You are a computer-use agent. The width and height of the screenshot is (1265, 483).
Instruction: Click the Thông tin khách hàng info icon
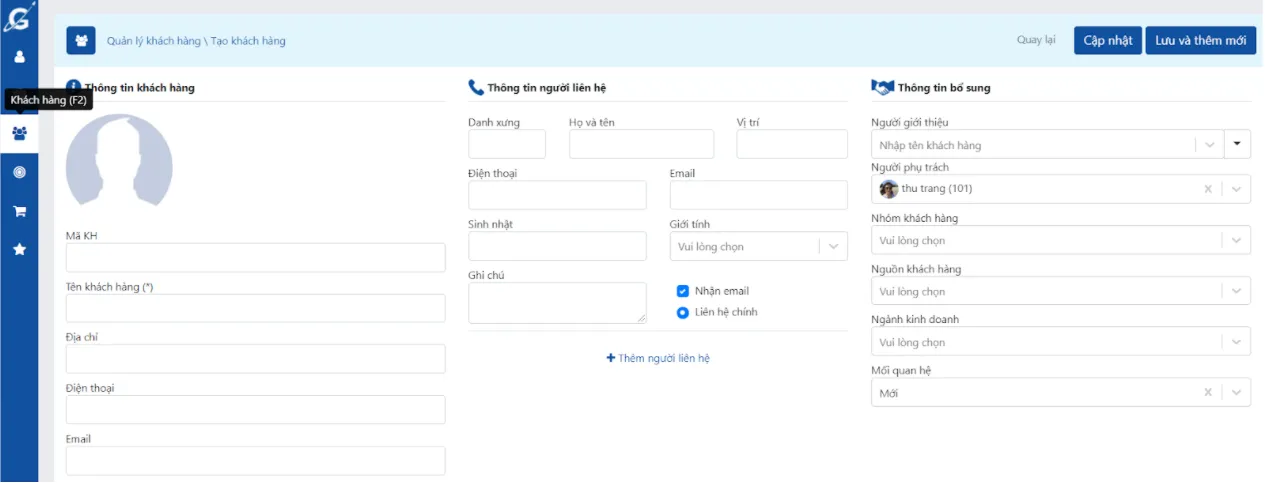pos(73,87)
